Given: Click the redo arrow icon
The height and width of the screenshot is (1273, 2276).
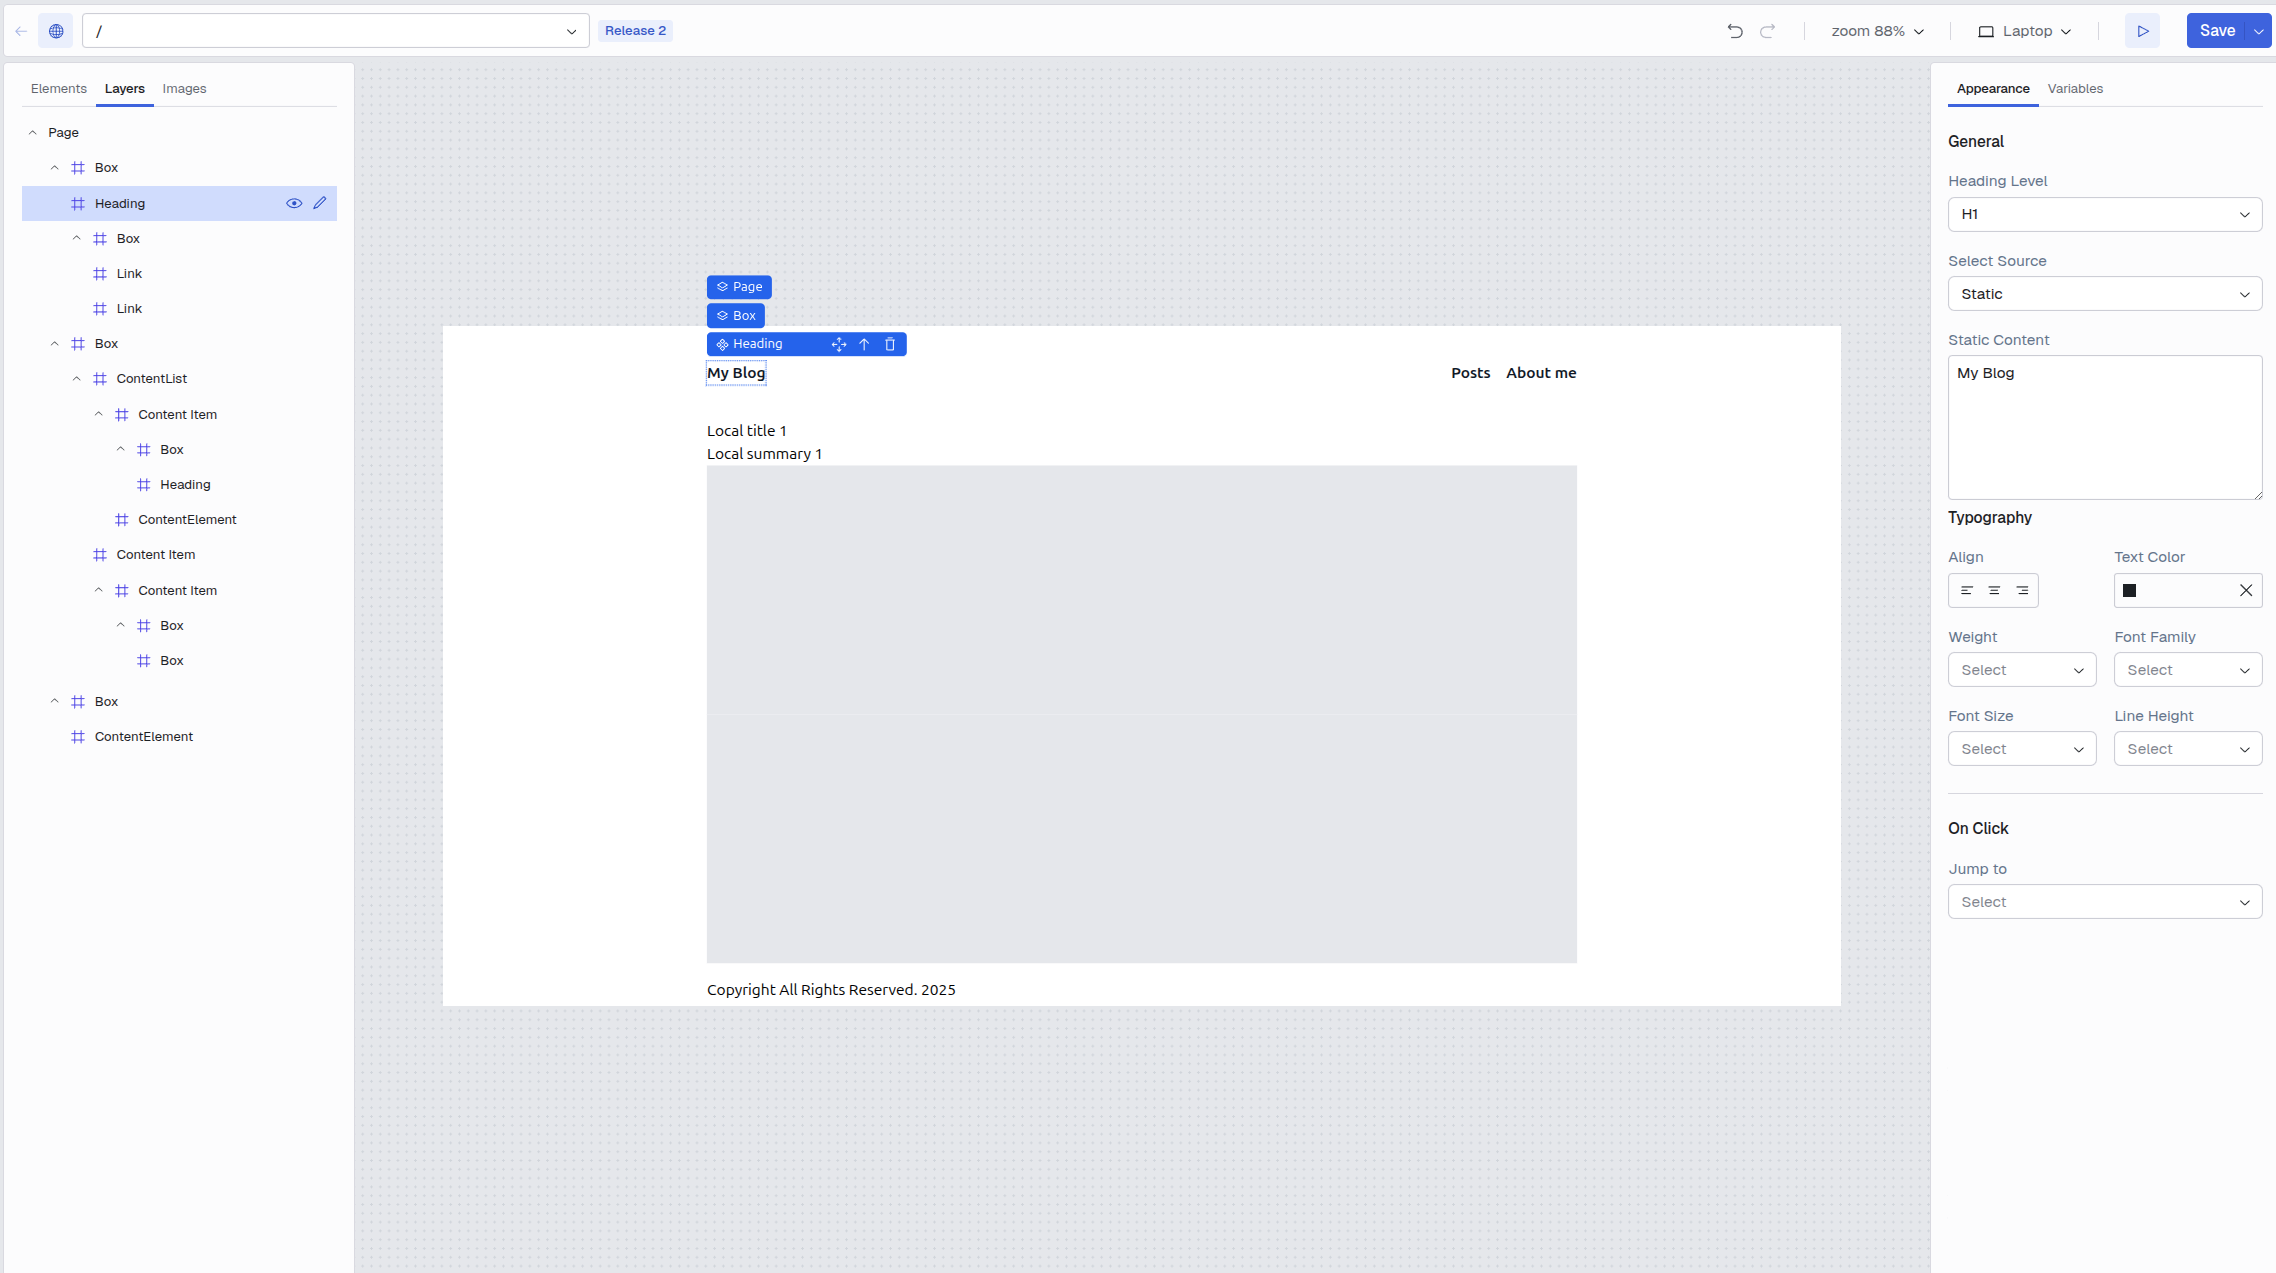Looking at the screenshot, I should tap(1767, 31).
